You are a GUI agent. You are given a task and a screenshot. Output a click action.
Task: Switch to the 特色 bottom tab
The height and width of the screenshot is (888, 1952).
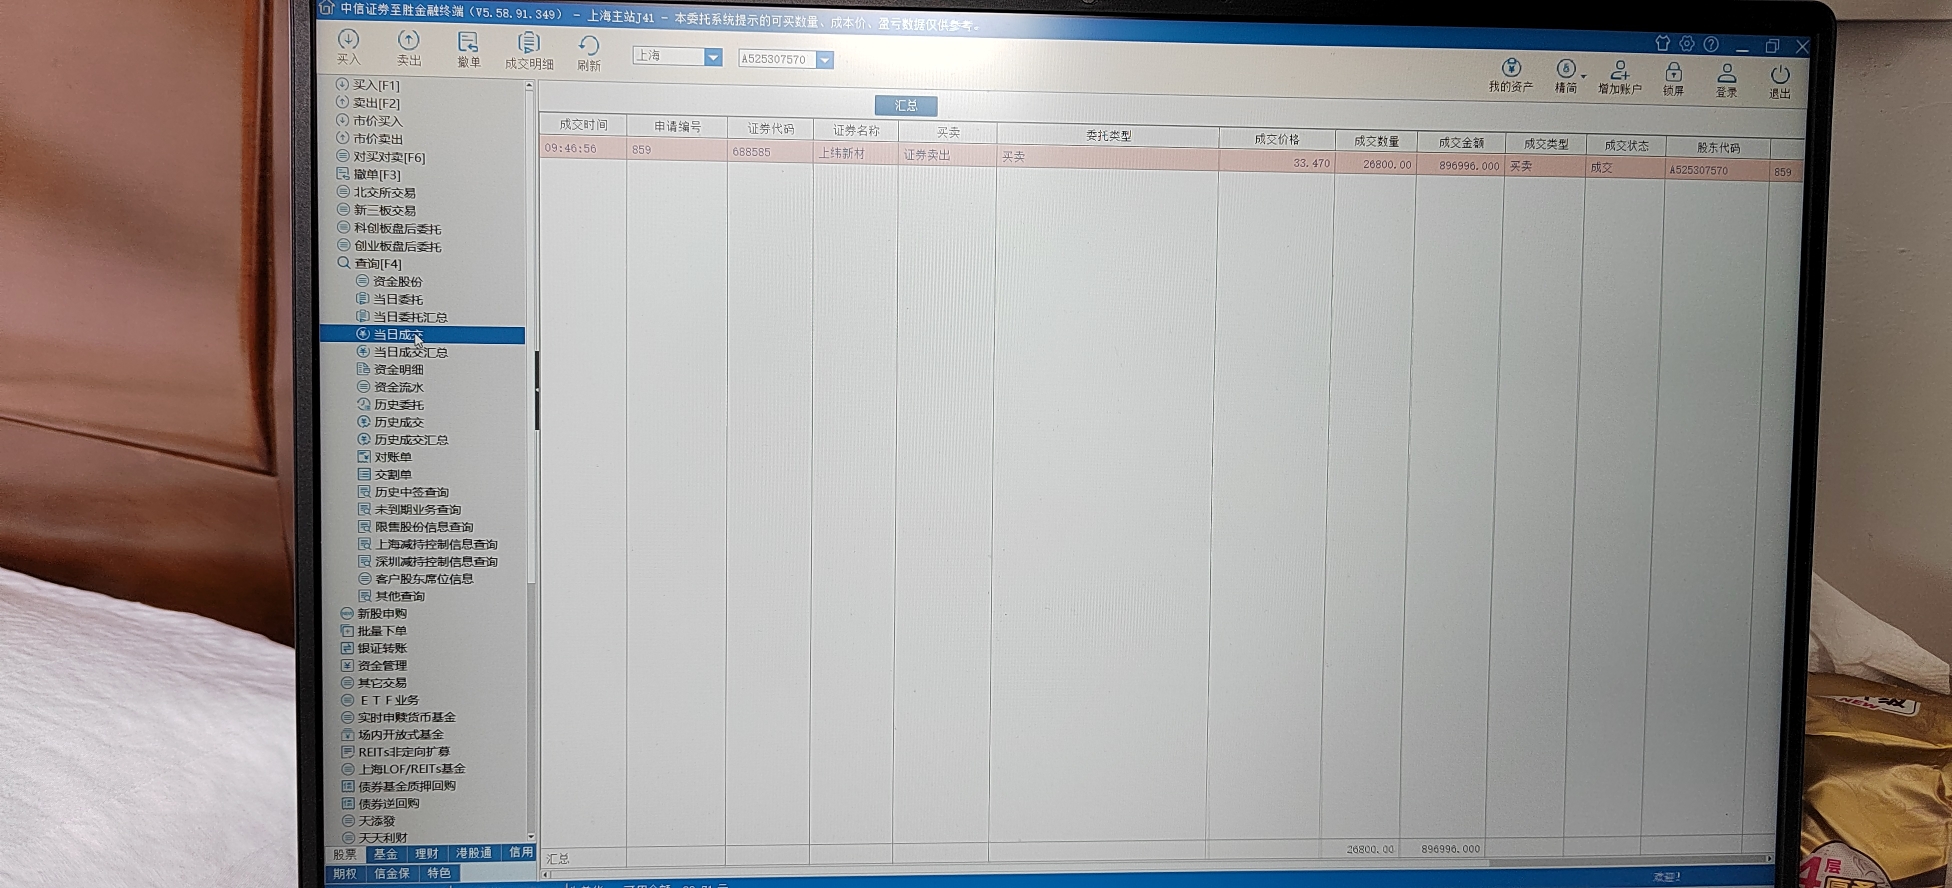[438, 873]
